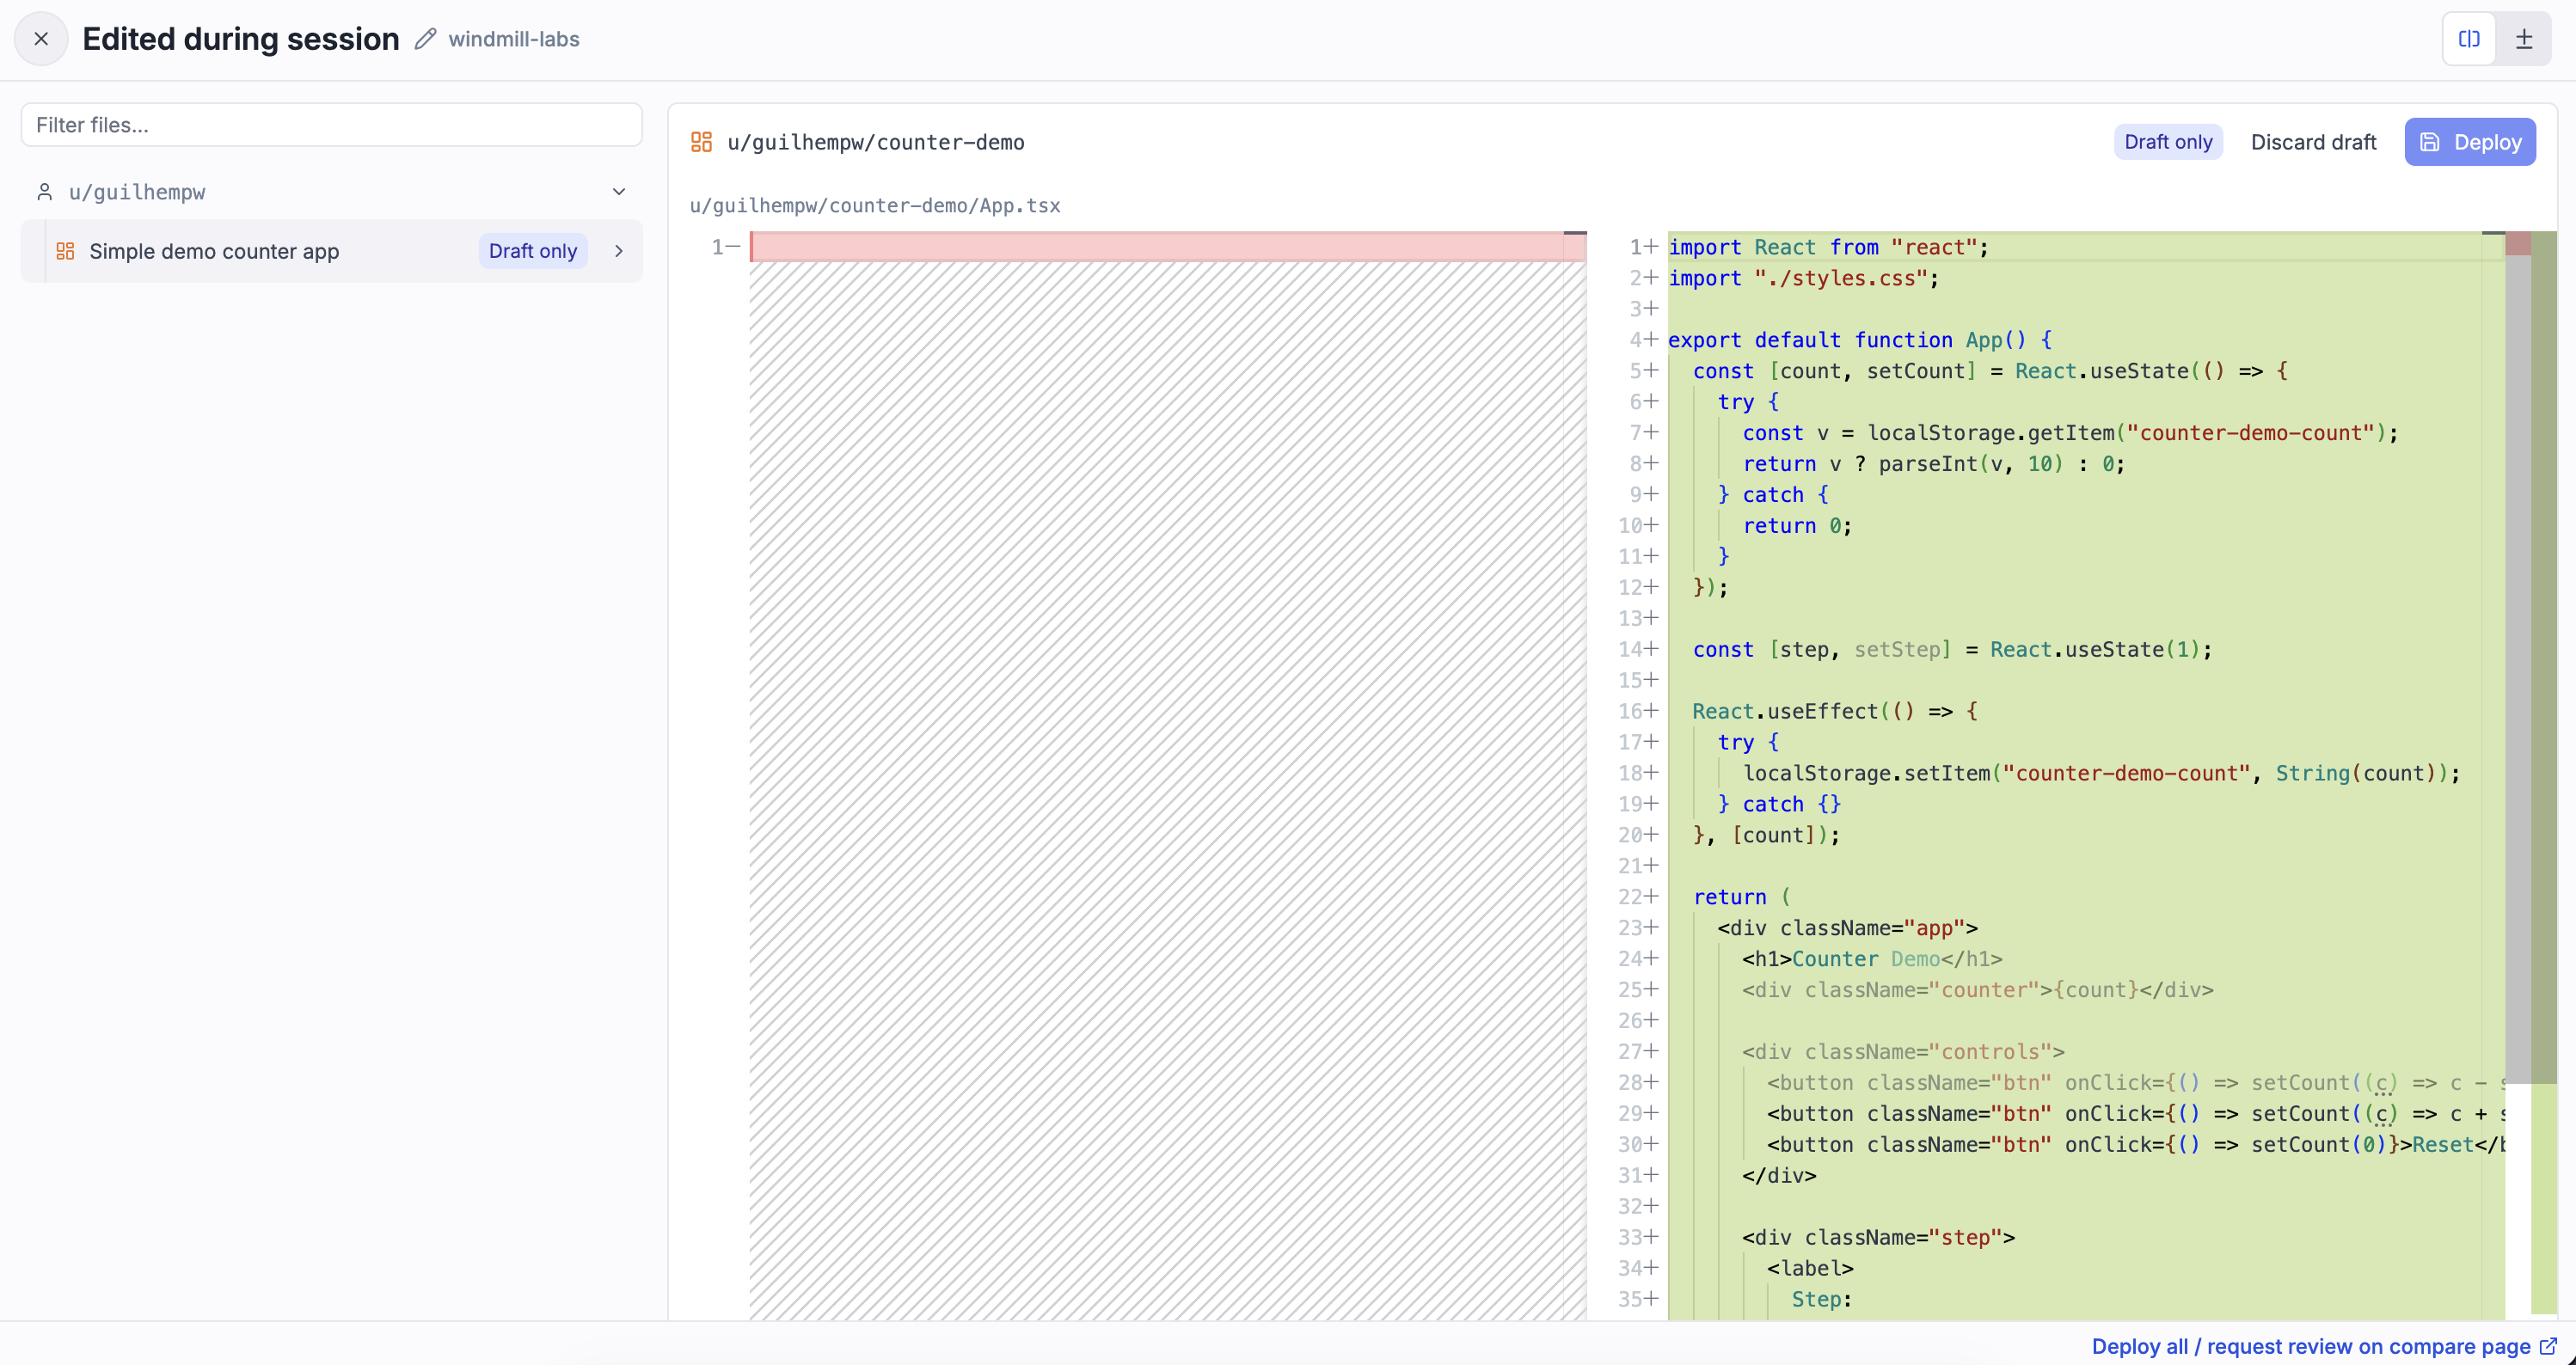Click line 30 Reset button code
Screen dimensions: 2576x1365
(x=2135, y=1144)
